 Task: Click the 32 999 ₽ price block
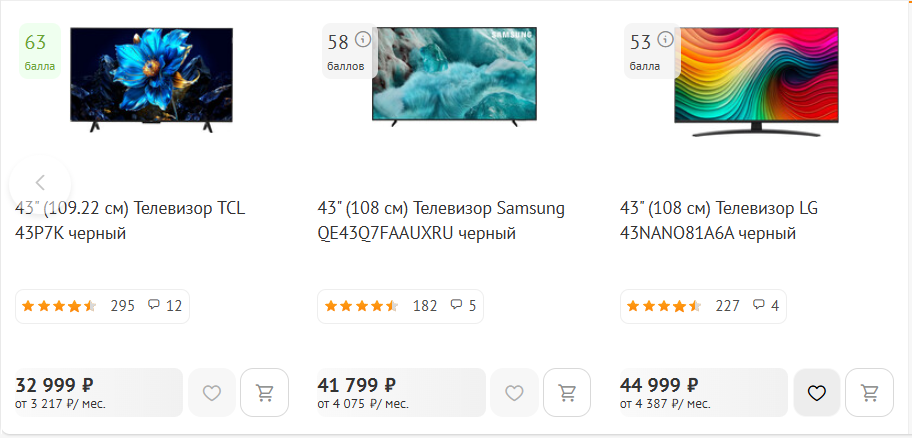click(98, 392)
